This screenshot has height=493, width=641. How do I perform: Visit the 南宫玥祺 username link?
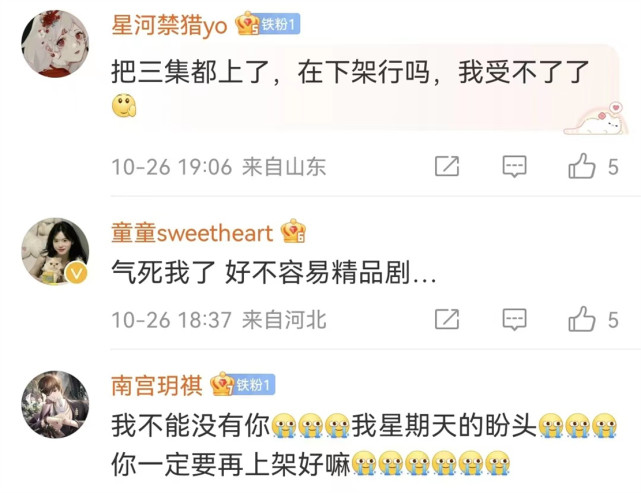coord(157,385)
